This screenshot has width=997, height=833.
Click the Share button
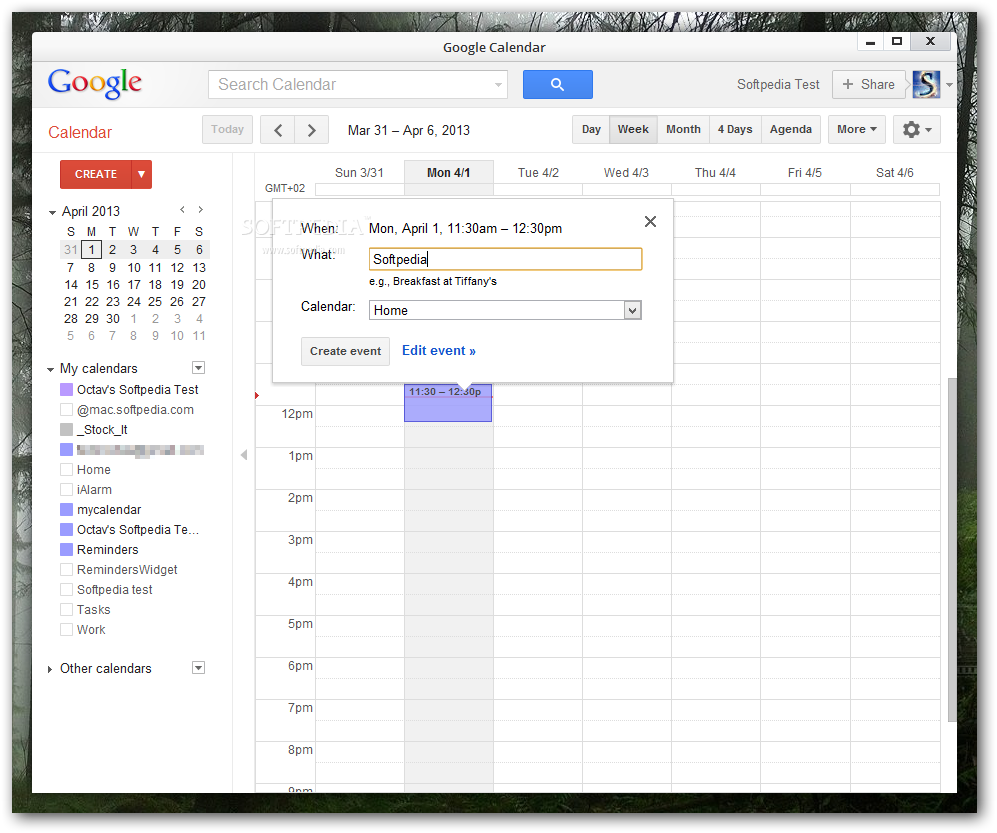(x=869, y=85)
